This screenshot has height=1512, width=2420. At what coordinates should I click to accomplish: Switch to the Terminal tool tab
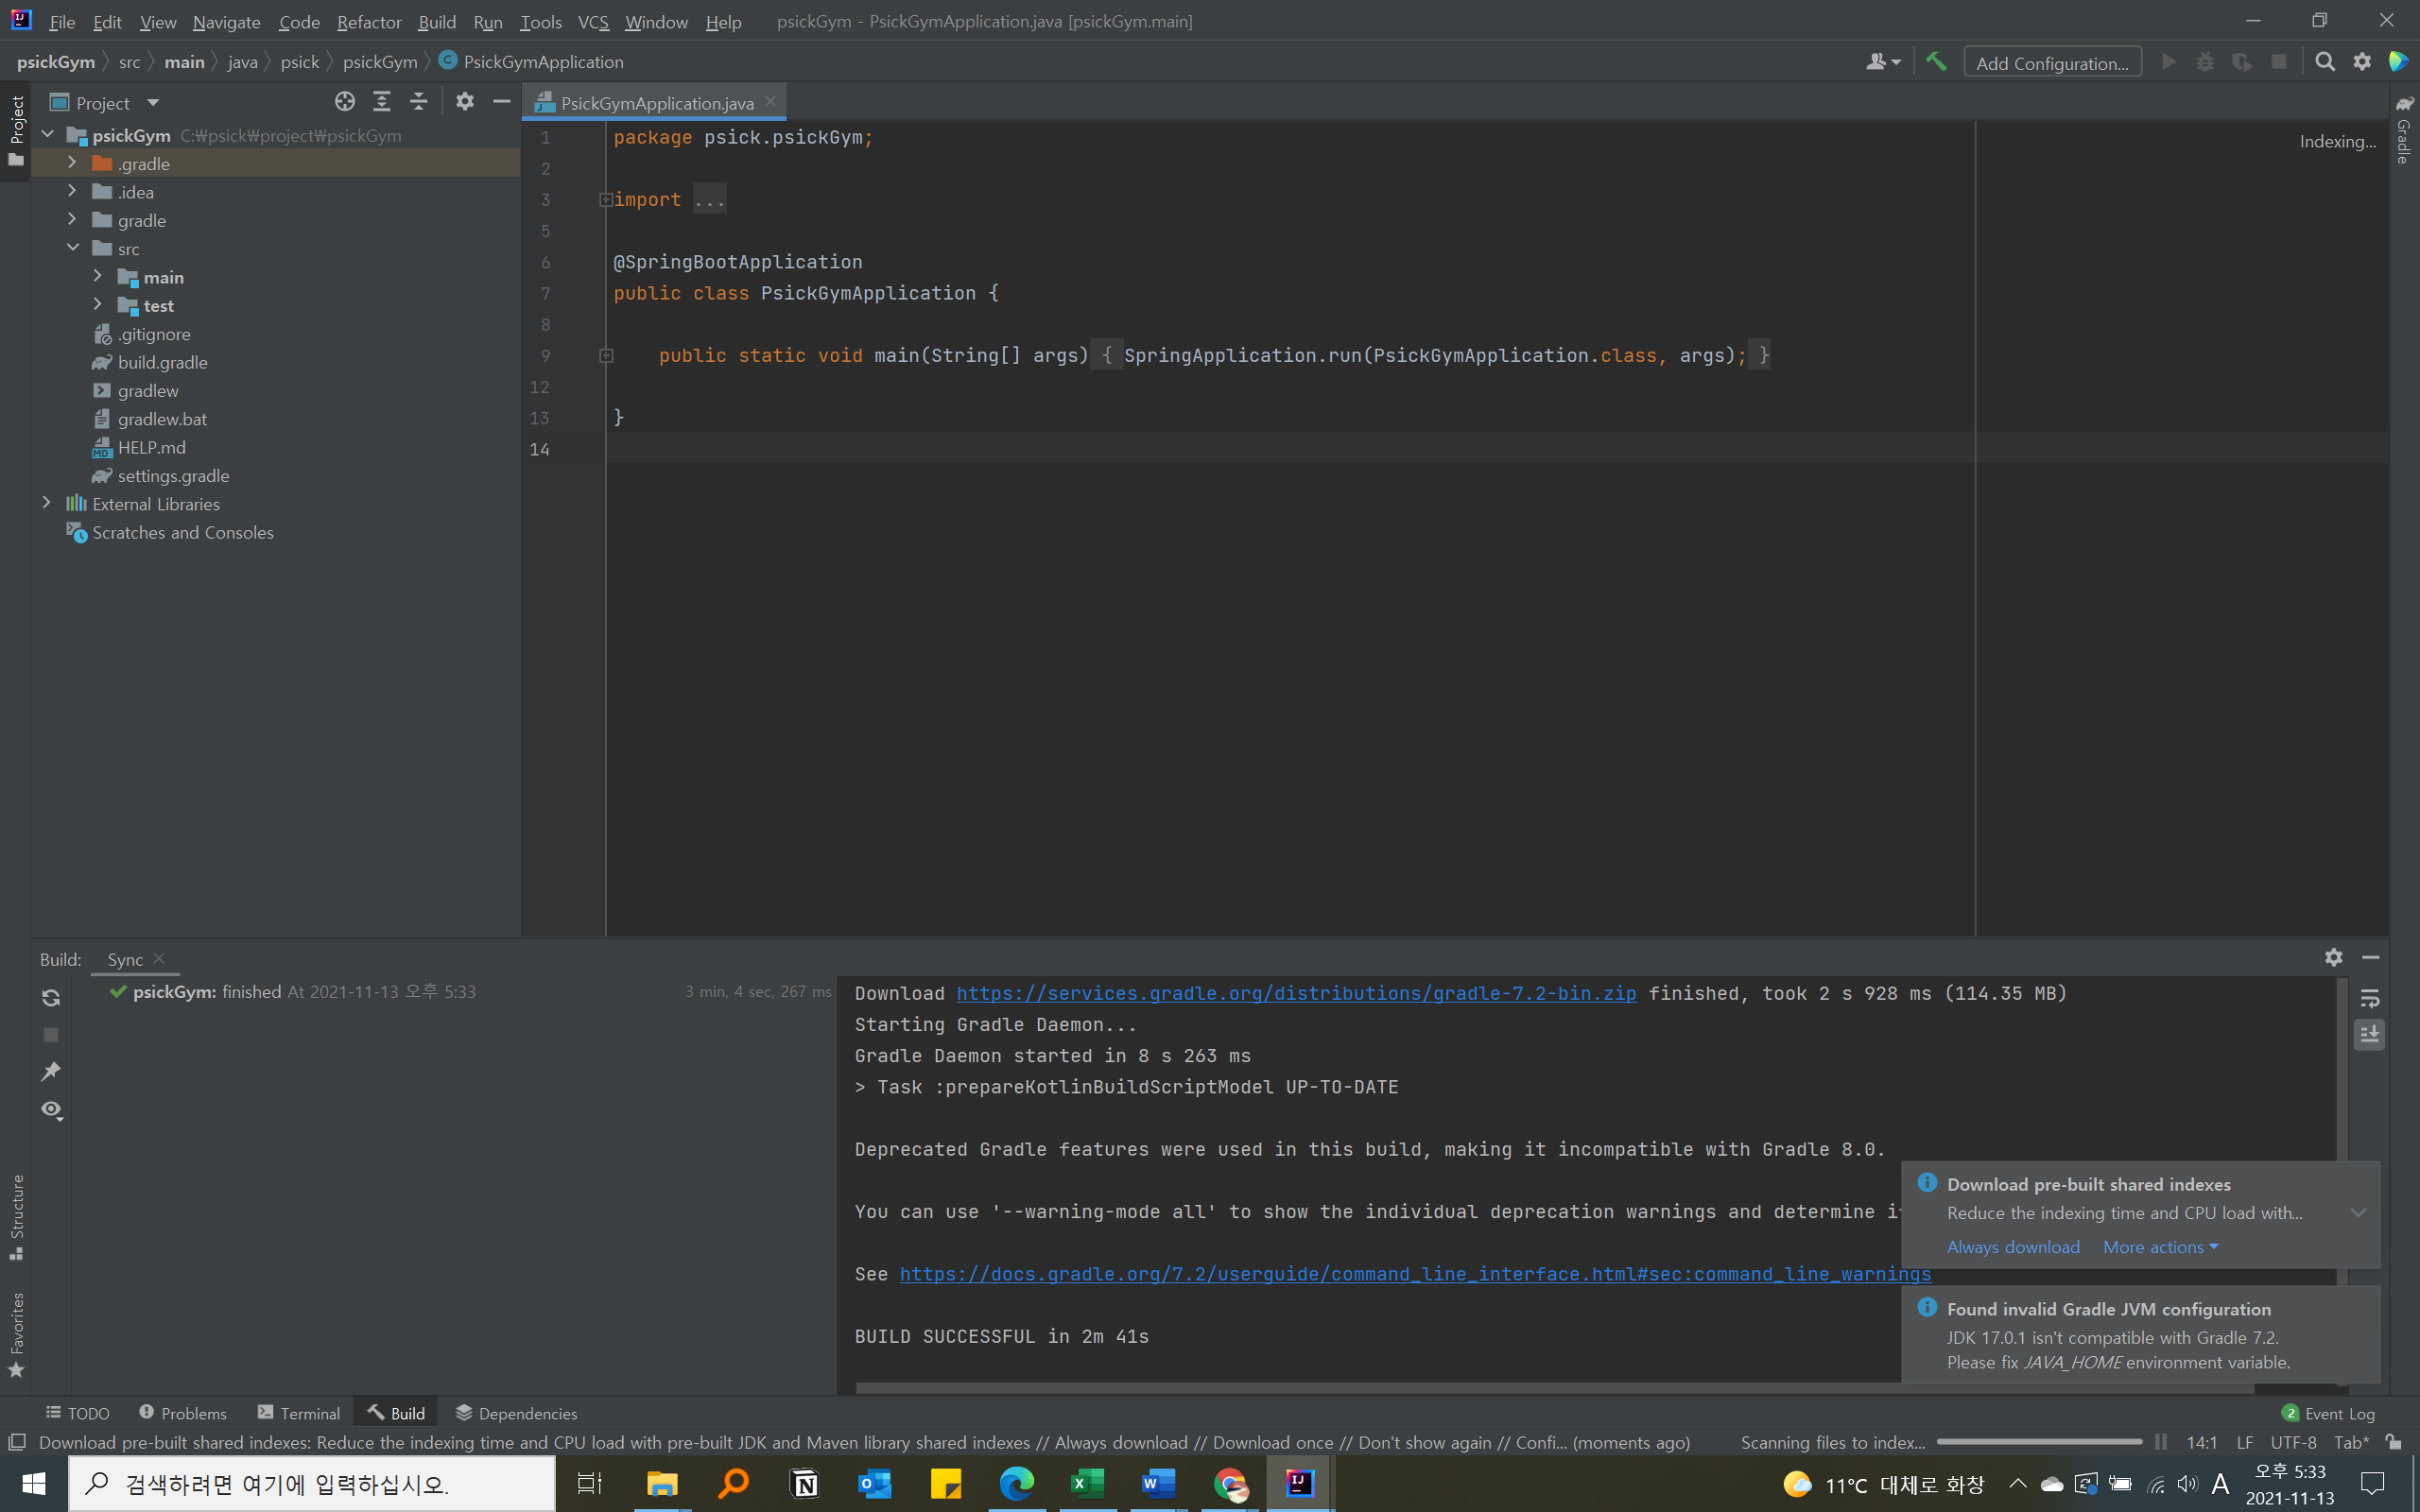[299, 1413]
